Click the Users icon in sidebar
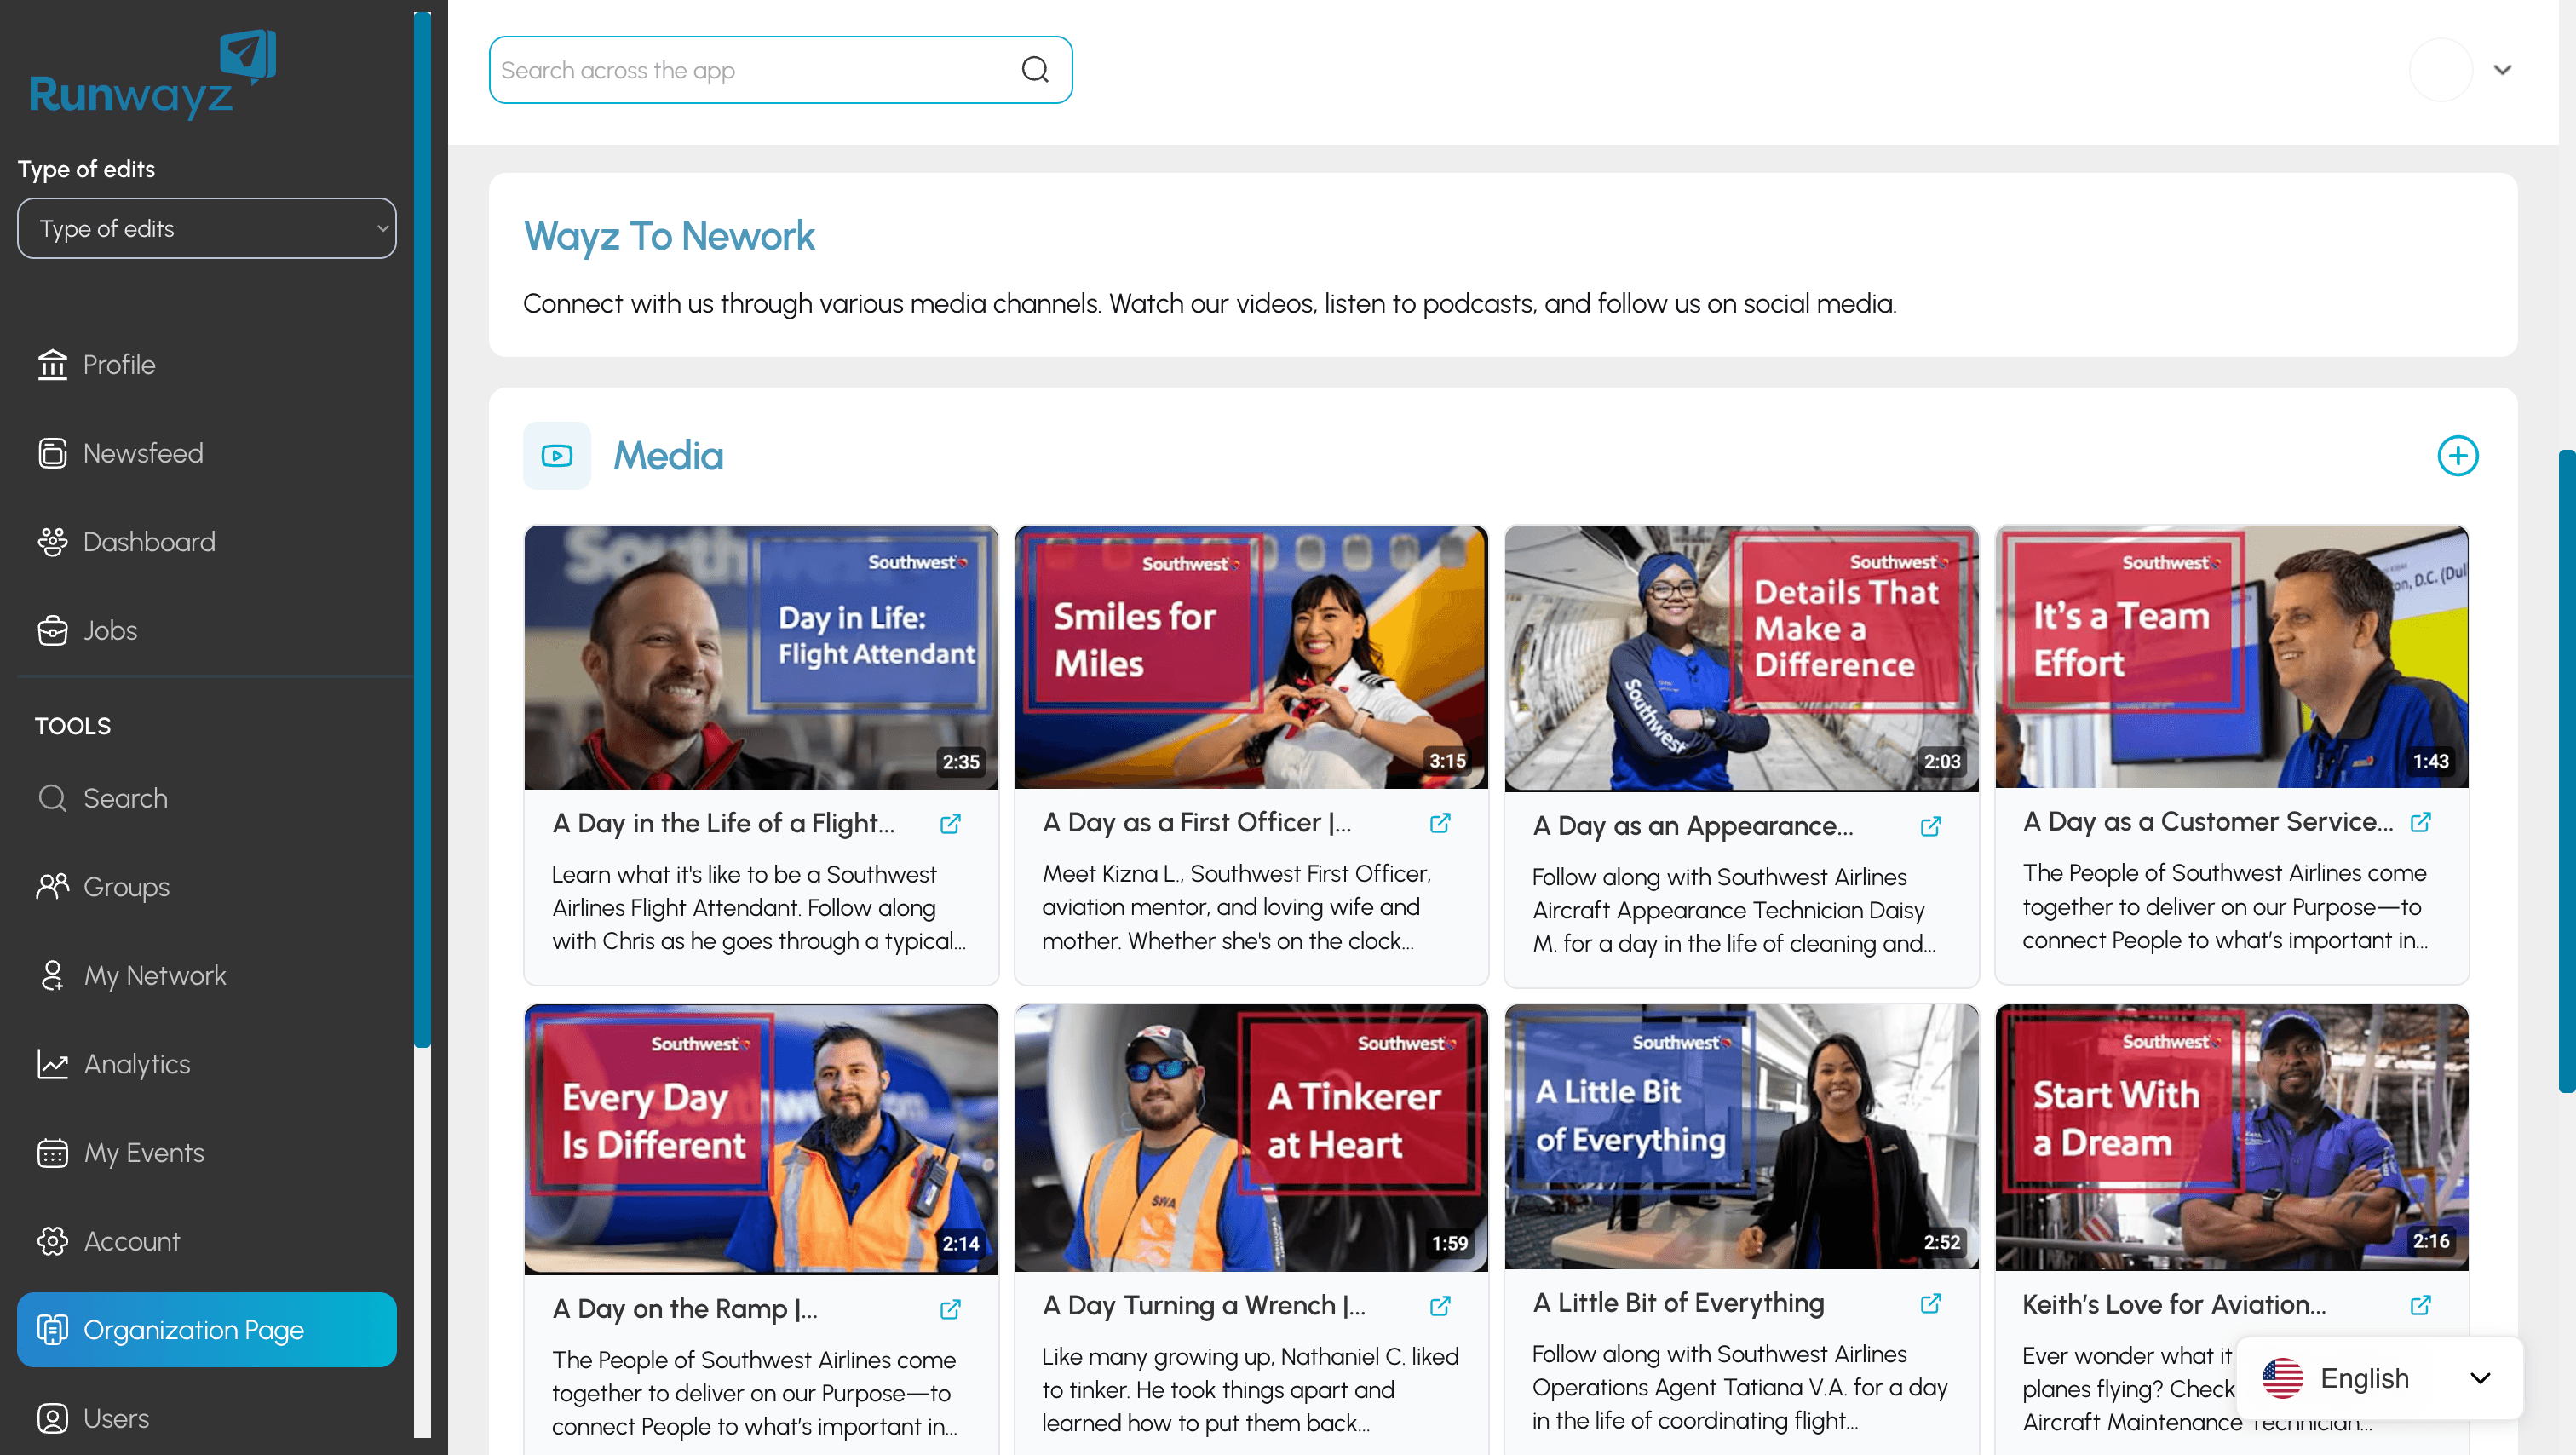Image resolution: width=2576 pixels, height=1455 pixels. (52, 1418)
